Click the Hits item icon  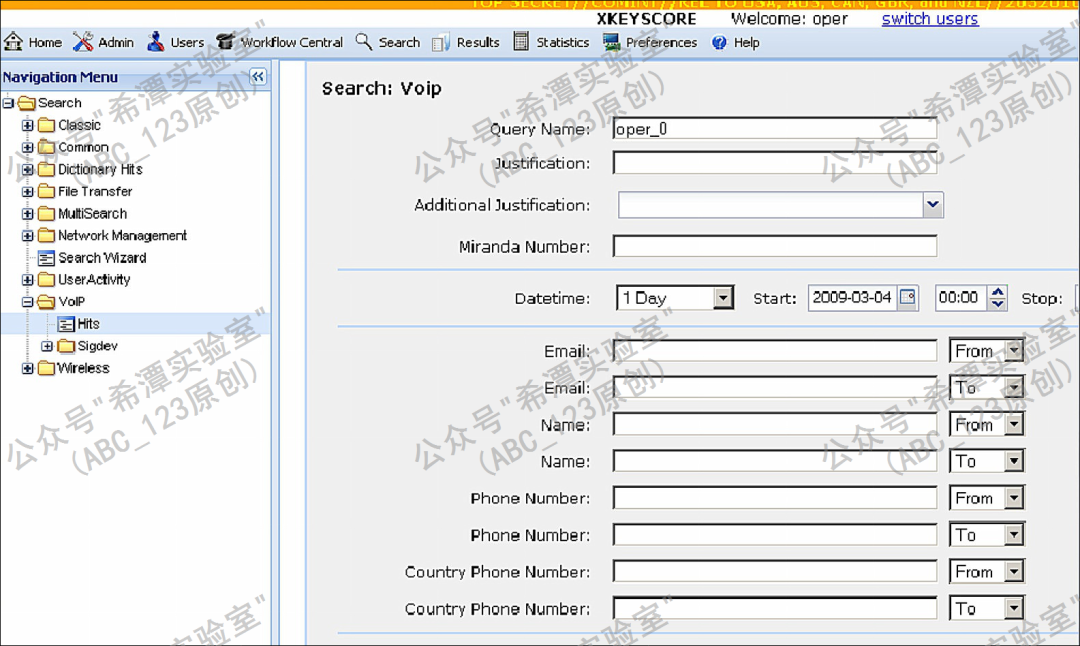tap(66, 324)
